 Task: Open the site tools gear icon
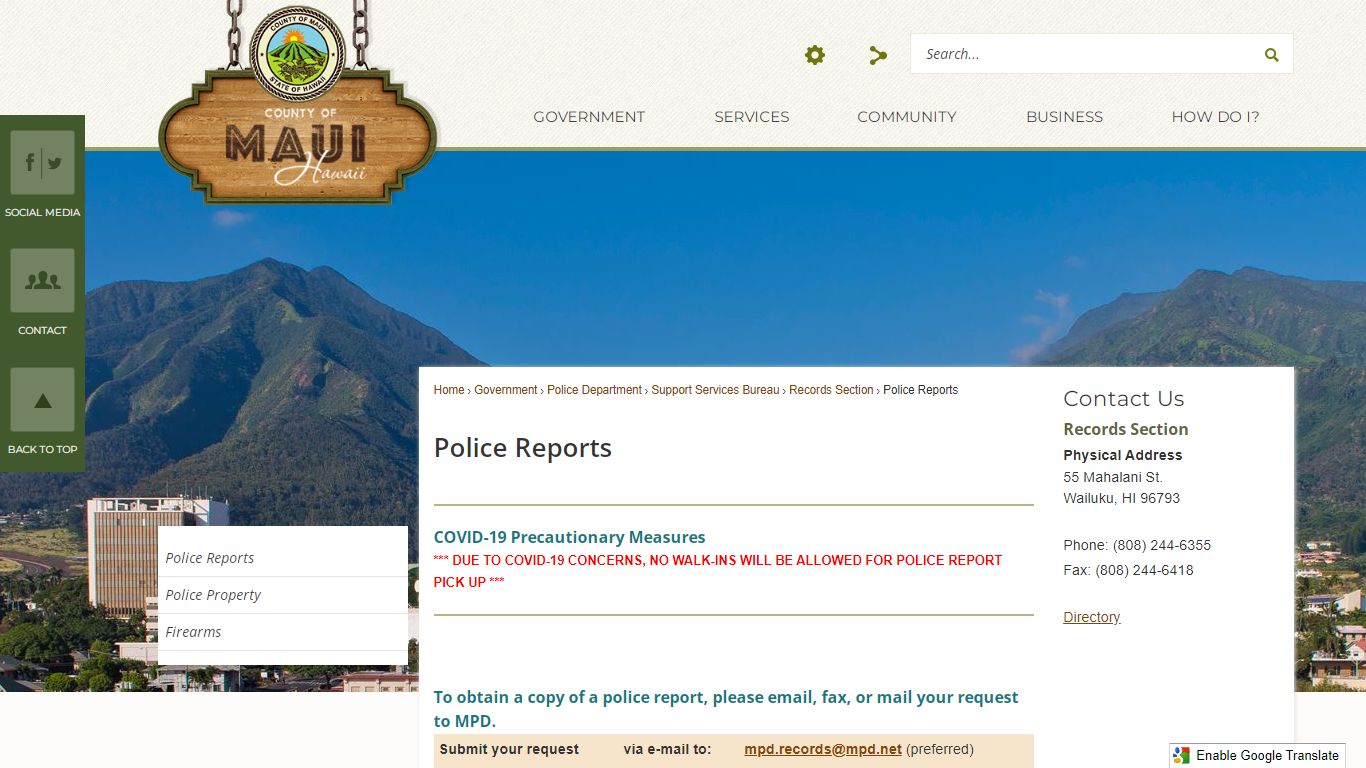pyautogui.click(x=815, y=55)
